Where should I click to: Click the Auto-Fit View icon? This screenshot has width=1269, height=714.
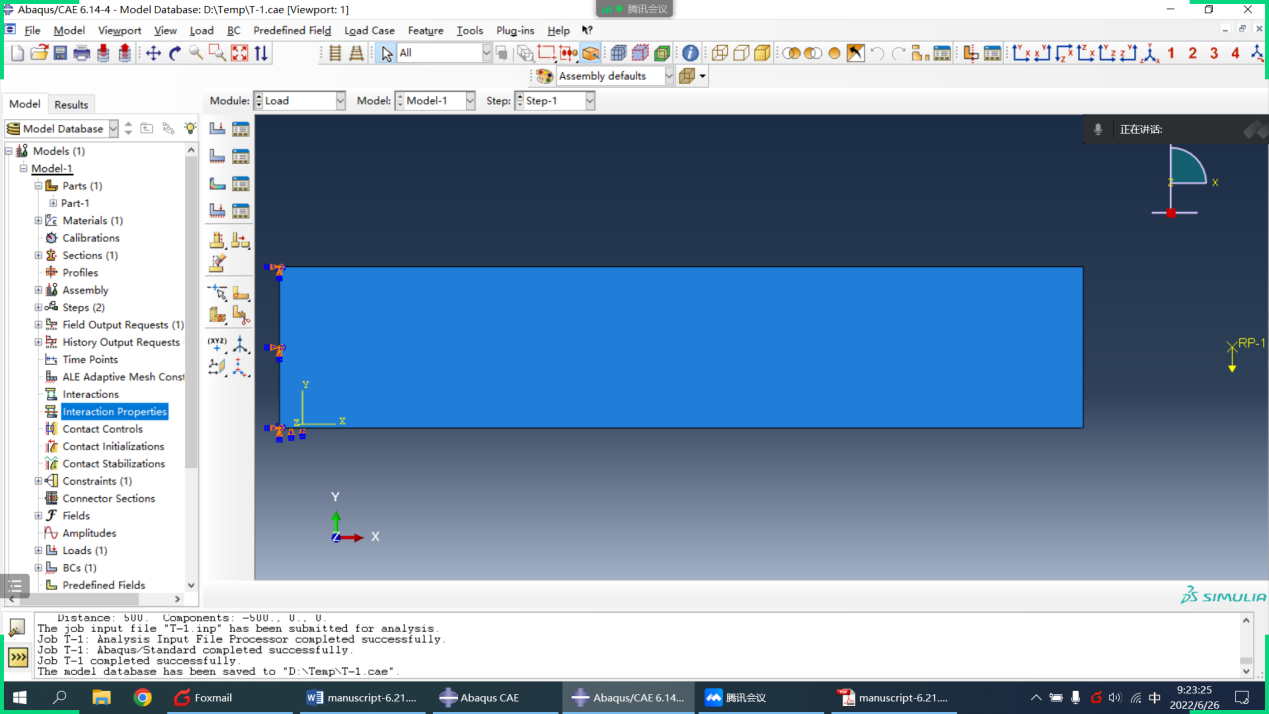point(240,53)
